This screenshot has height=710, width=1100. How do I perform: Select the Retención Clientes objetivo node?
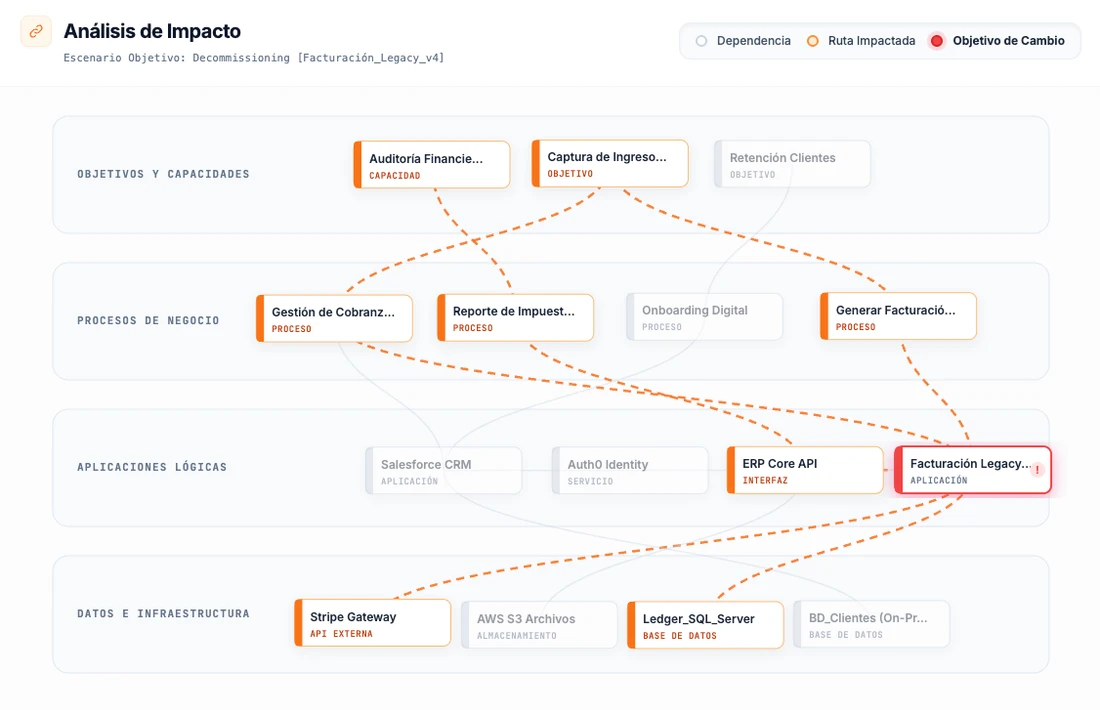(x=791, y=163)
